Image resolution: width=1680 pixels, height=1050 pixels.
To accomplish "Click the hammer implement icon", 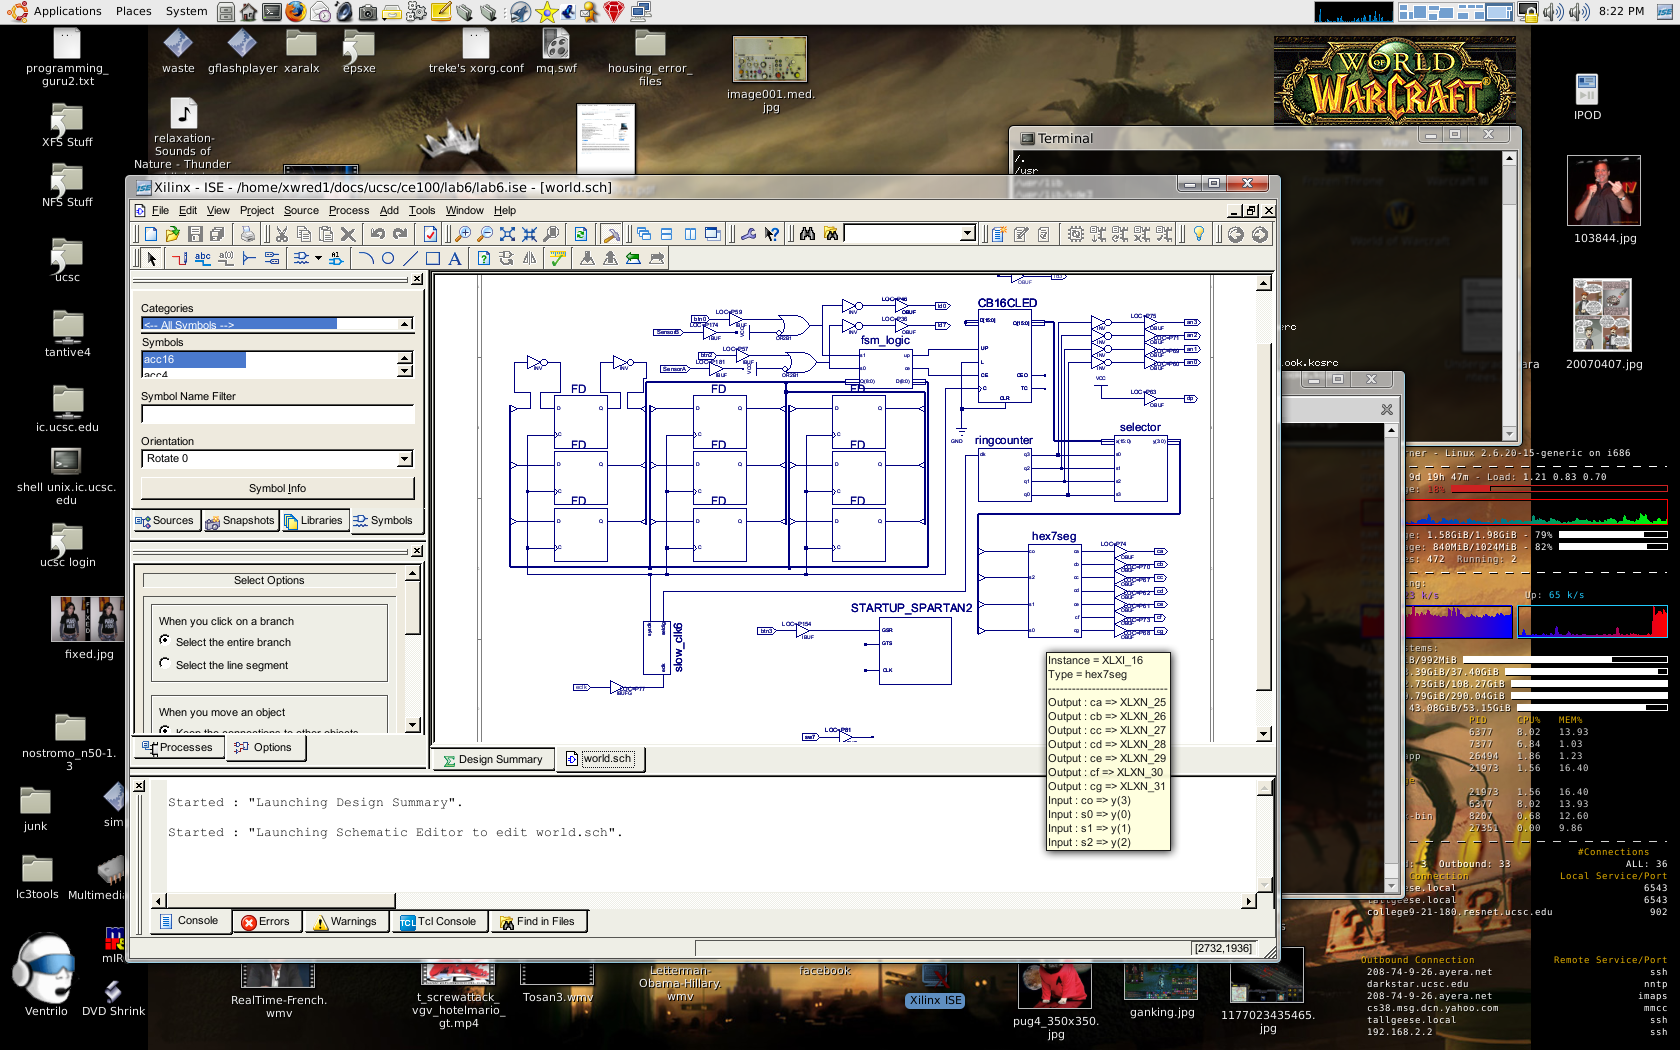I will tap(611, 234).
